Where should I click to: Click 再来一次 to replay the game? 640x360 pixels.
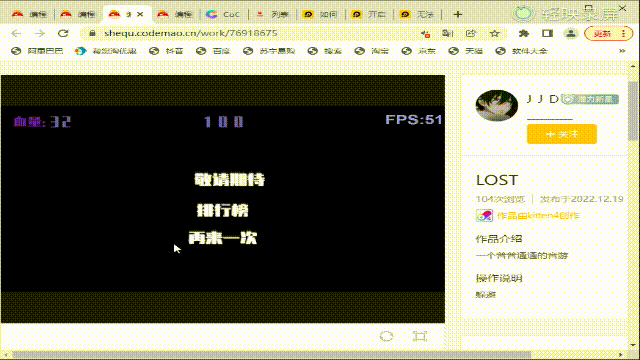[223, 238]
